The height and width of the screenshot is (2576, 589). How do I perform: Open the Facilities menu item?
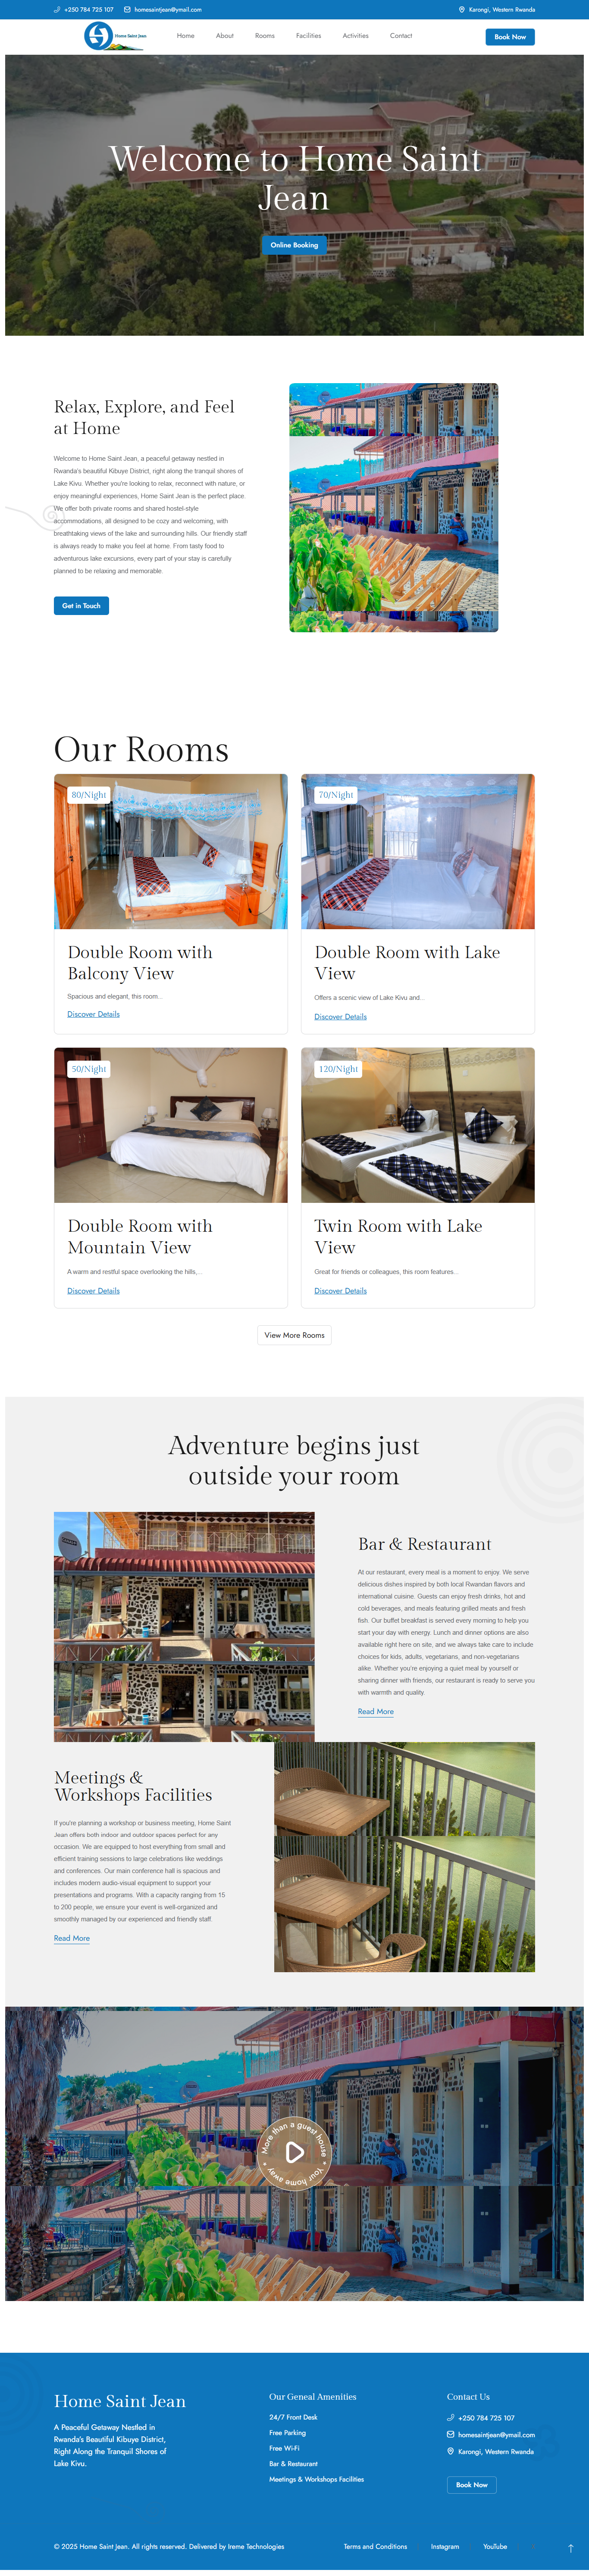point(308,36)
